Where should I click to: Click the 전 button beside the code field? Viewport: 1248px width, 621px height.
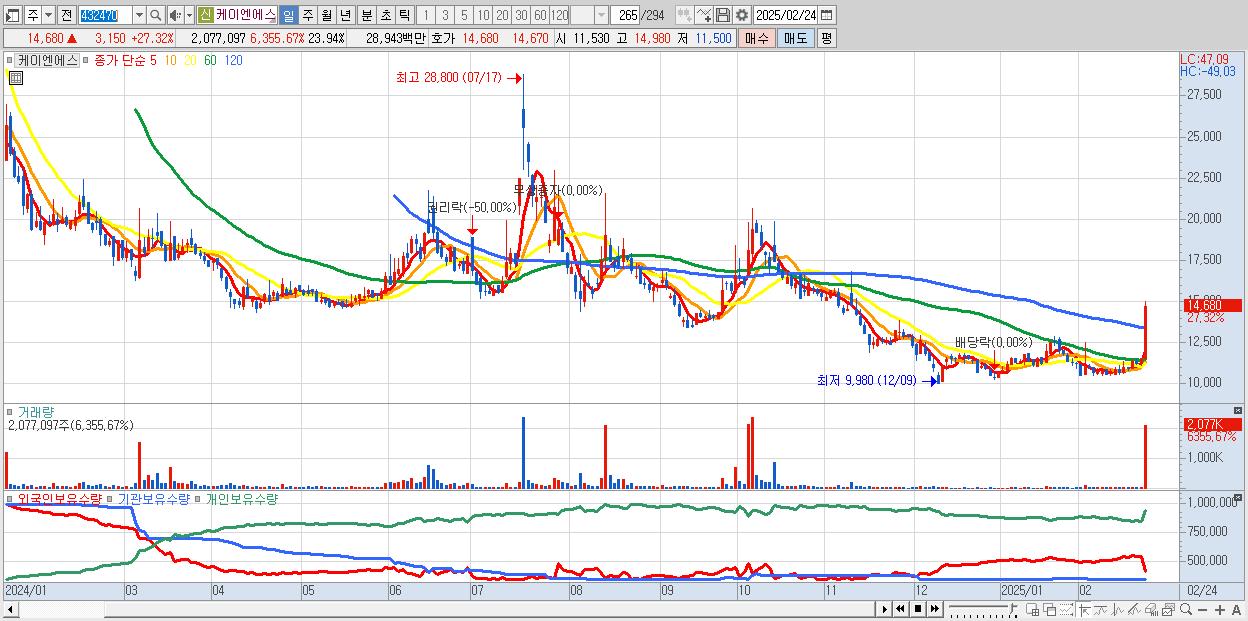click(66, 15)
